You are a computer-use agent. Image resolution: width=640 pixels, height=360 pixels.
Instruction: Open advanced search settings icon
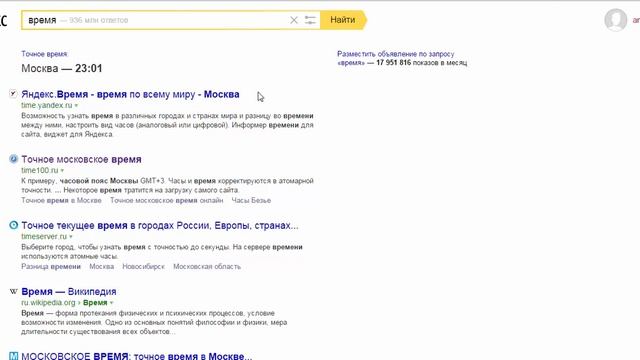coord(310,20)
